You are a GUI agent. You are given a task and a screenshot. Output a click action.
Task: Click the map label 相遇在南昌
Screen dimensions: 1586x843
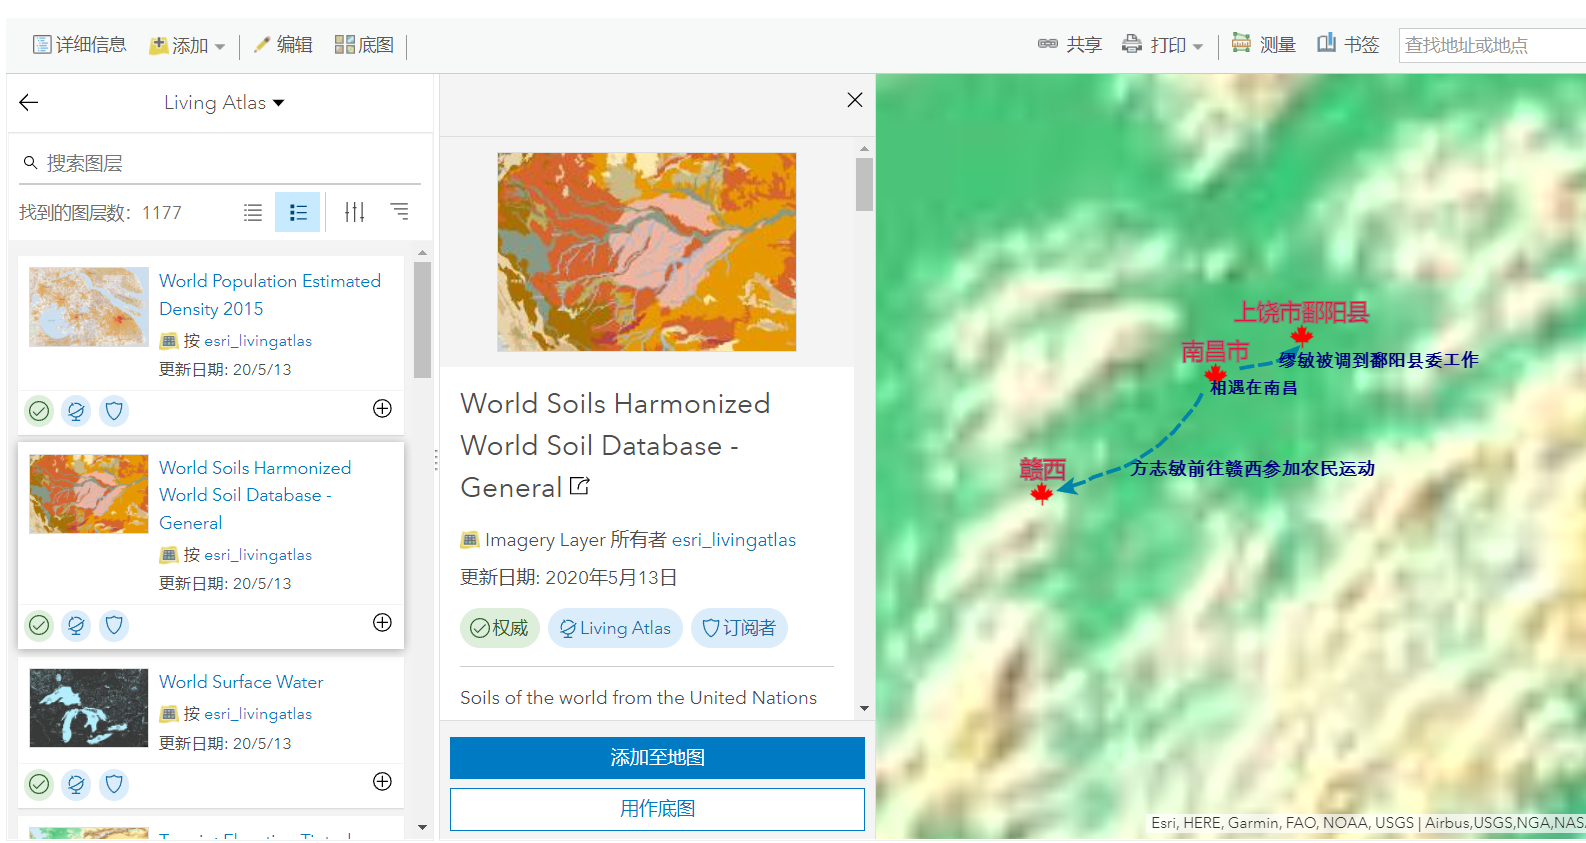click(1254, 388)
